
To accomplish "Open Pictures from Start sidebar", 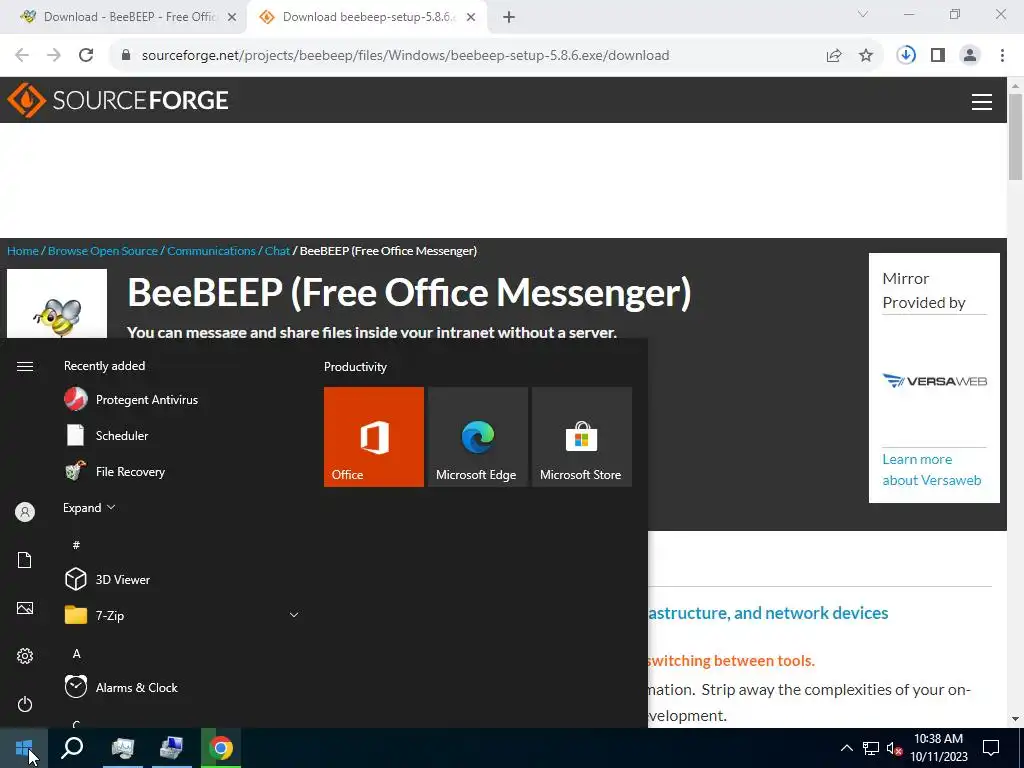I will [x=25, y=608].
